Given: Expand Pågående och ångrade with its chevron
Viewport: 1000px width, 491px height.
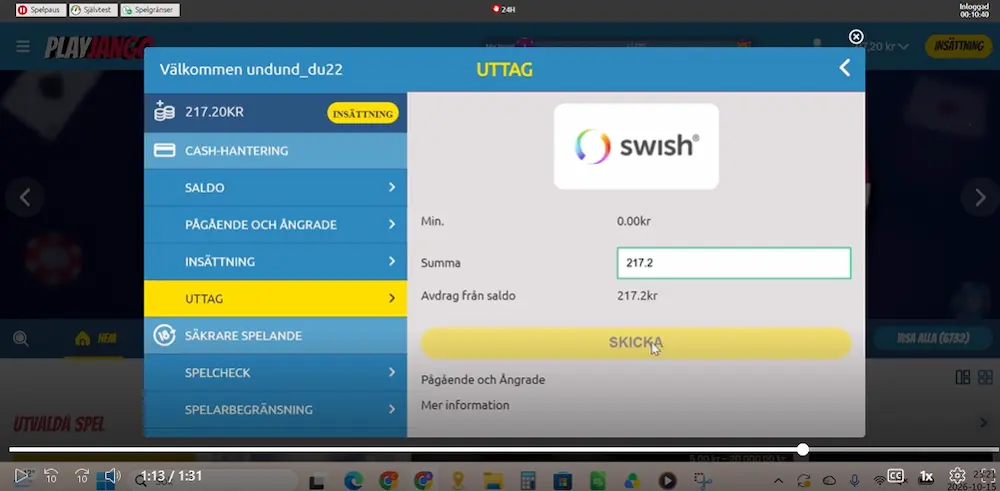Looking at the screenshot, I should [392, 224].
